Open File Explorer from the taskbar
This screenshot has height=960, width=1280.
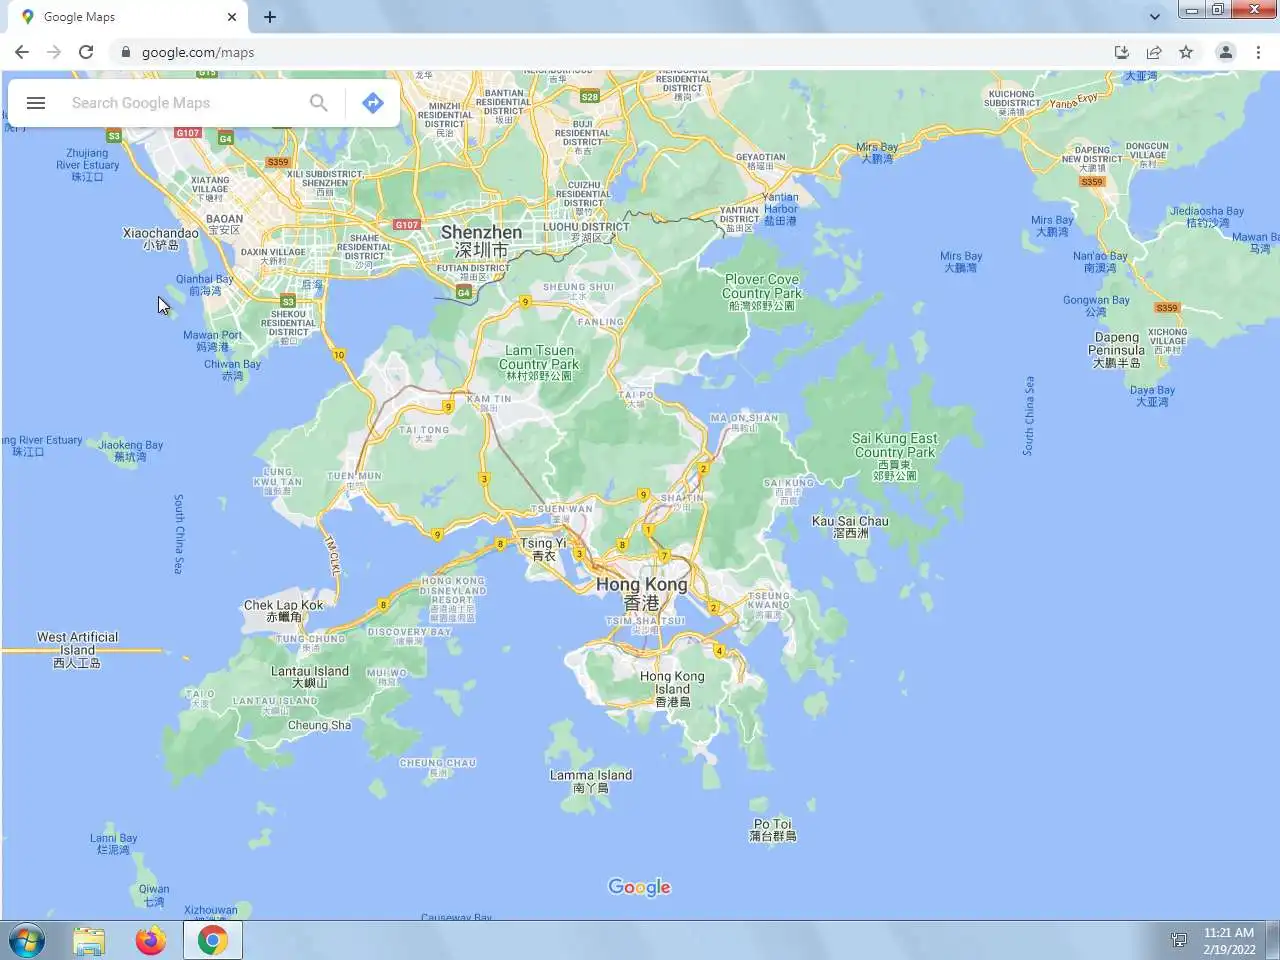[x=89, y=941]
